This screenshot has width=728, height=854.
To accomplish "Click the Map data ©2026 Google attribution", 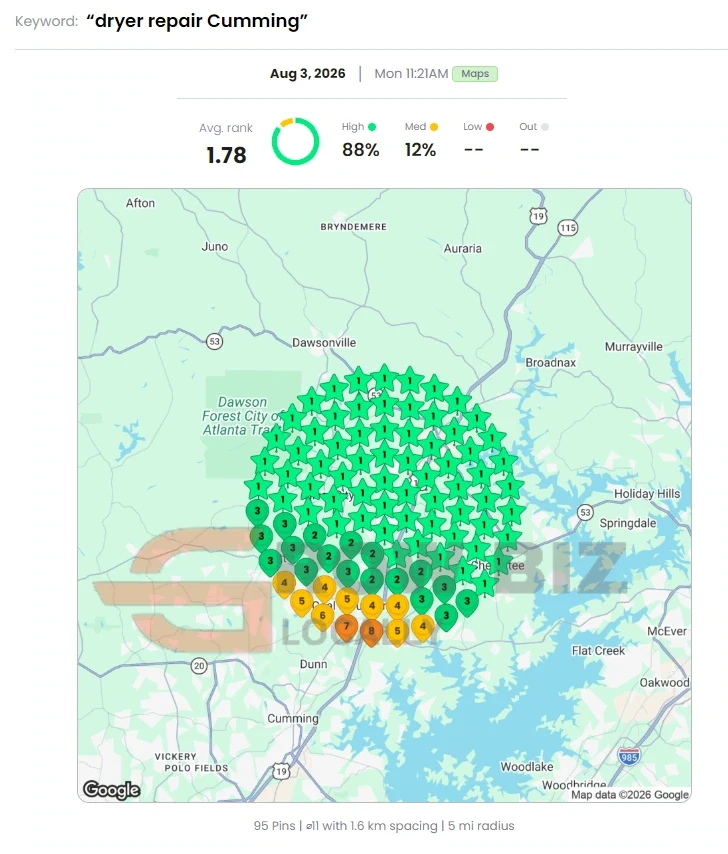I will [630, 795].
